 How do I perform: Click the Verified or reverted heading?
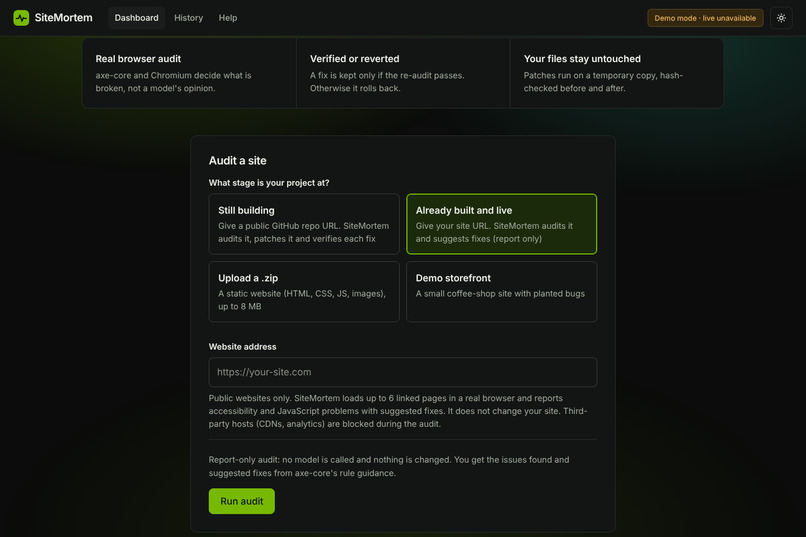point(354,59)
